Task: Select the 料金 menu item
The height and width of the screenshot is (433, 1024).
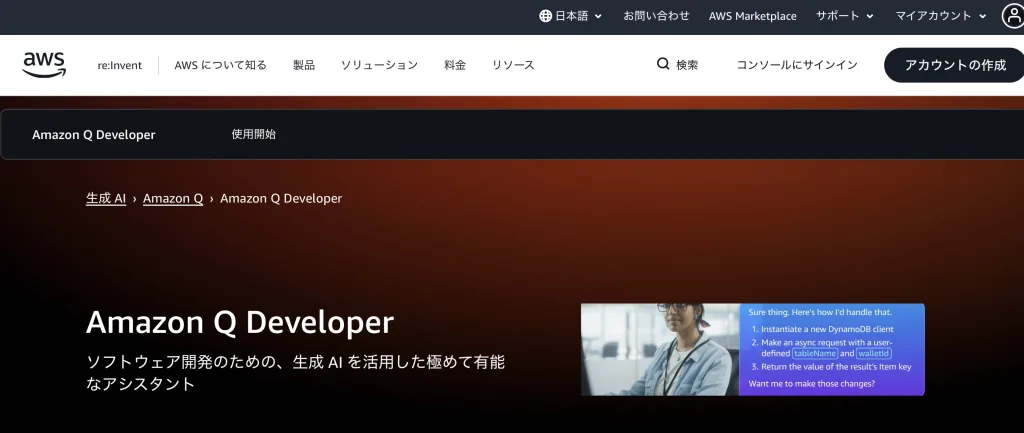Action: 455,65
